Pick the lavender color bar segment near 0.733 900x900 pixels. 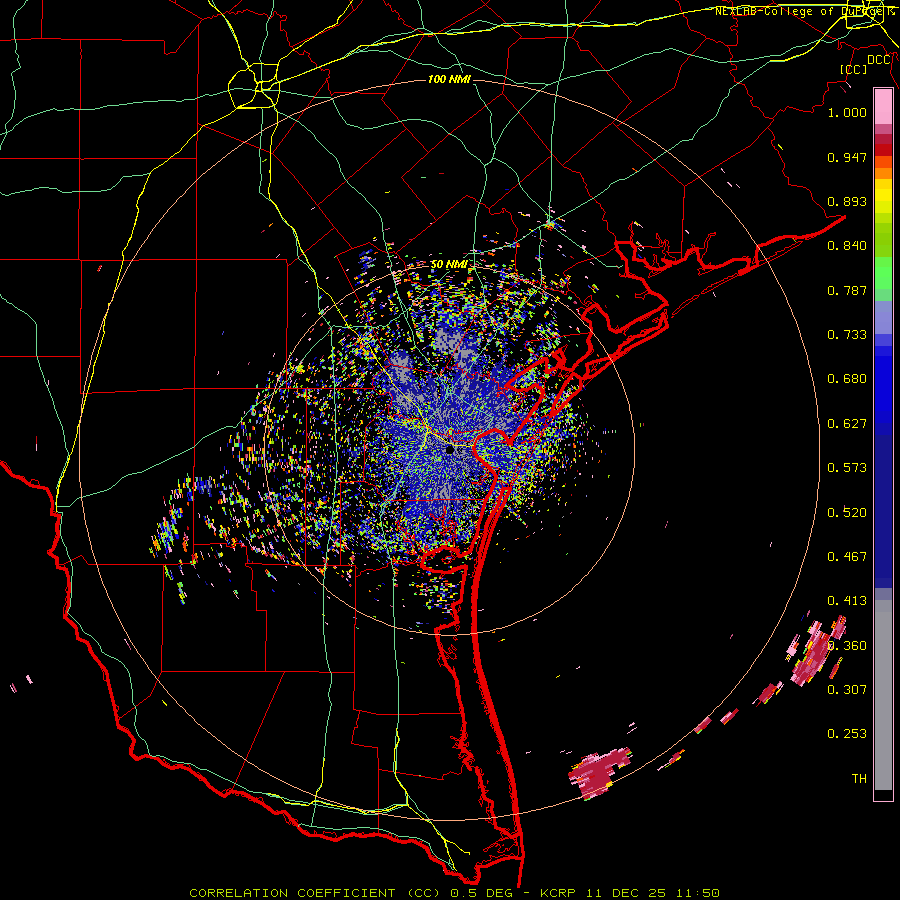click(883, 317)
